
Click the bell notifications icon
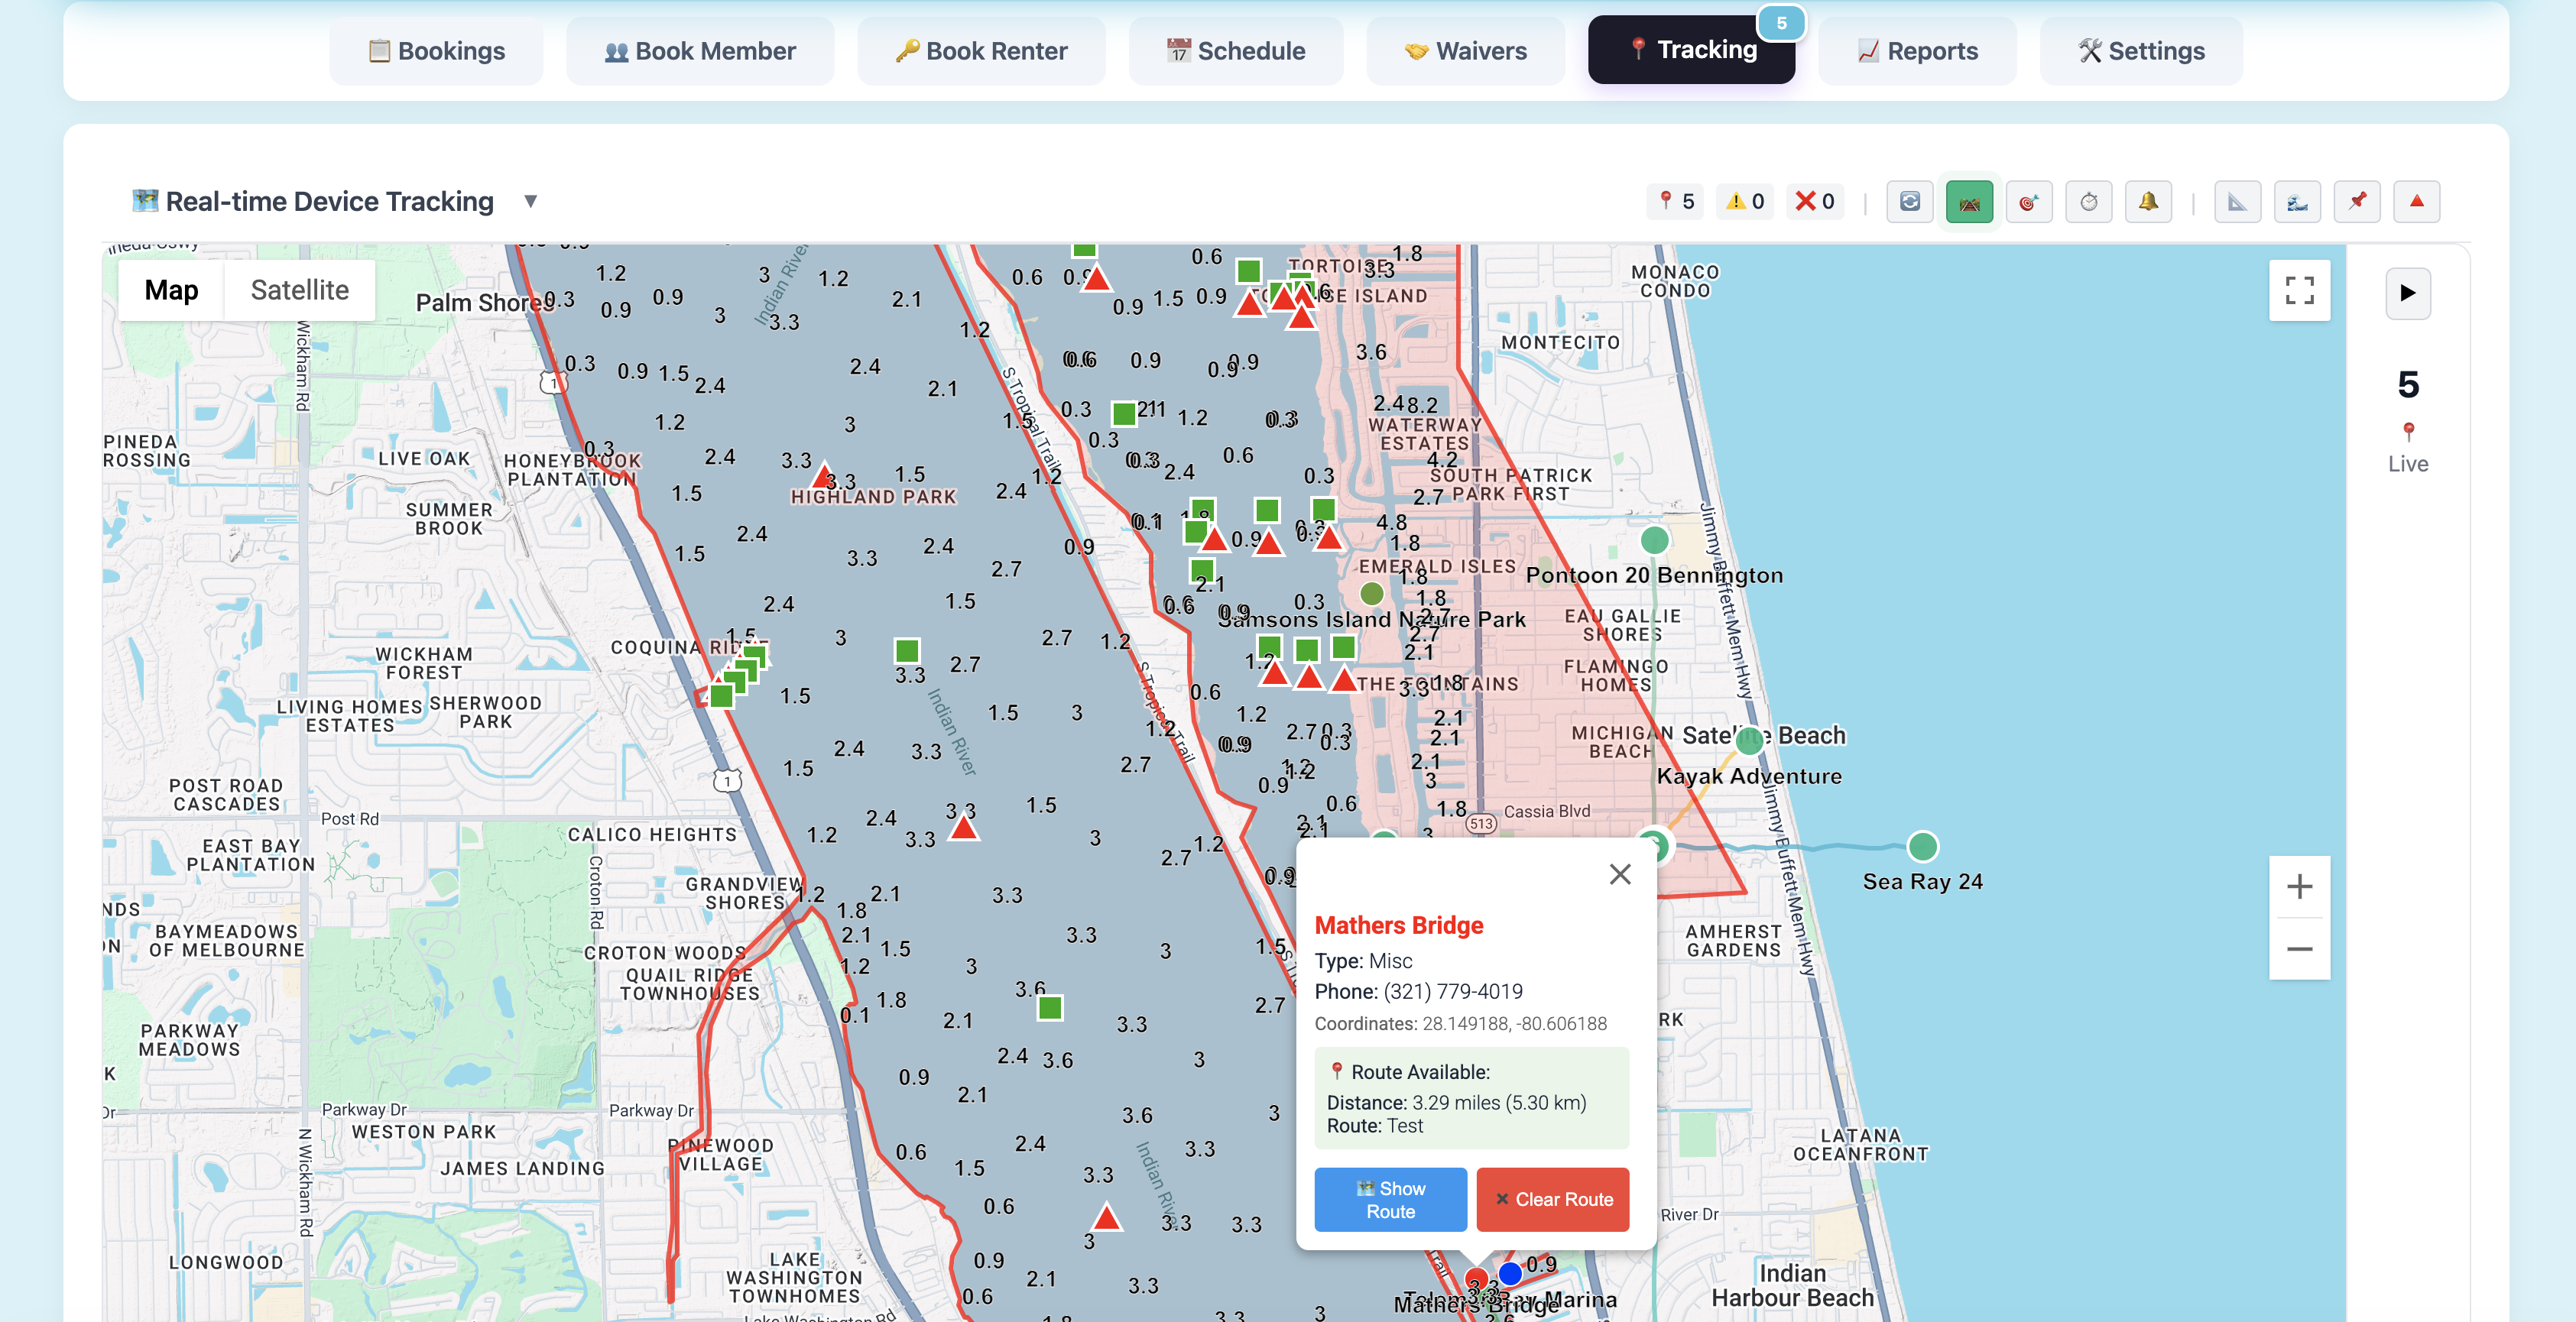coord(2148,201)
